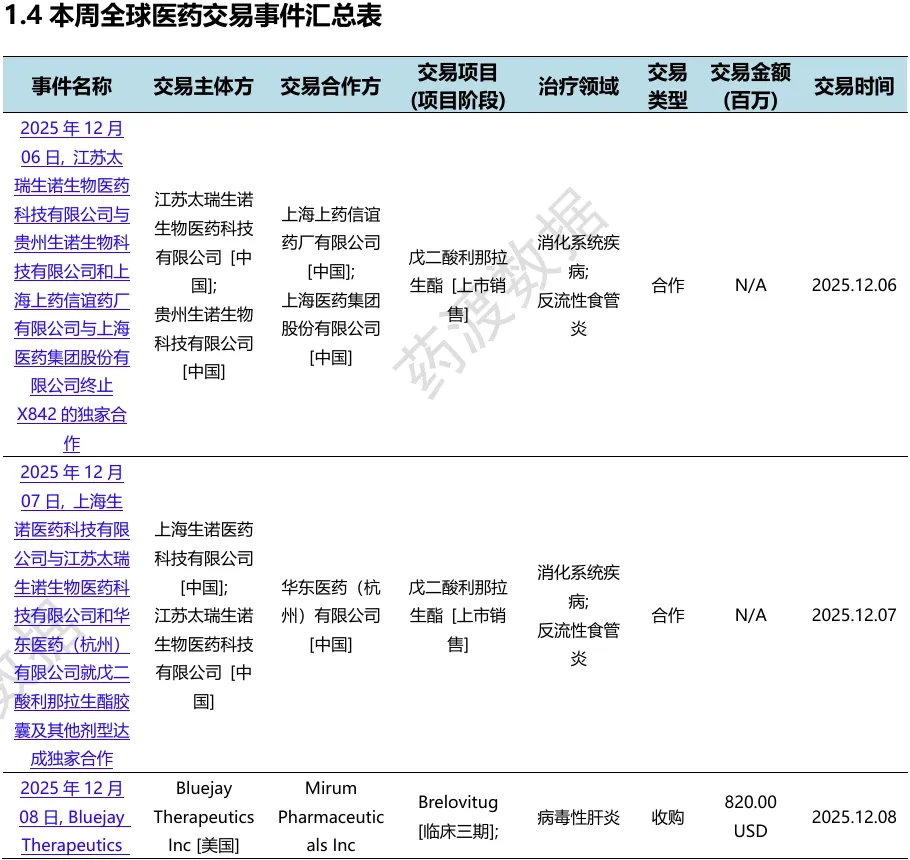Click the 华东医药（杭州）有限公司 partner cell

click(x=331, y=615)
